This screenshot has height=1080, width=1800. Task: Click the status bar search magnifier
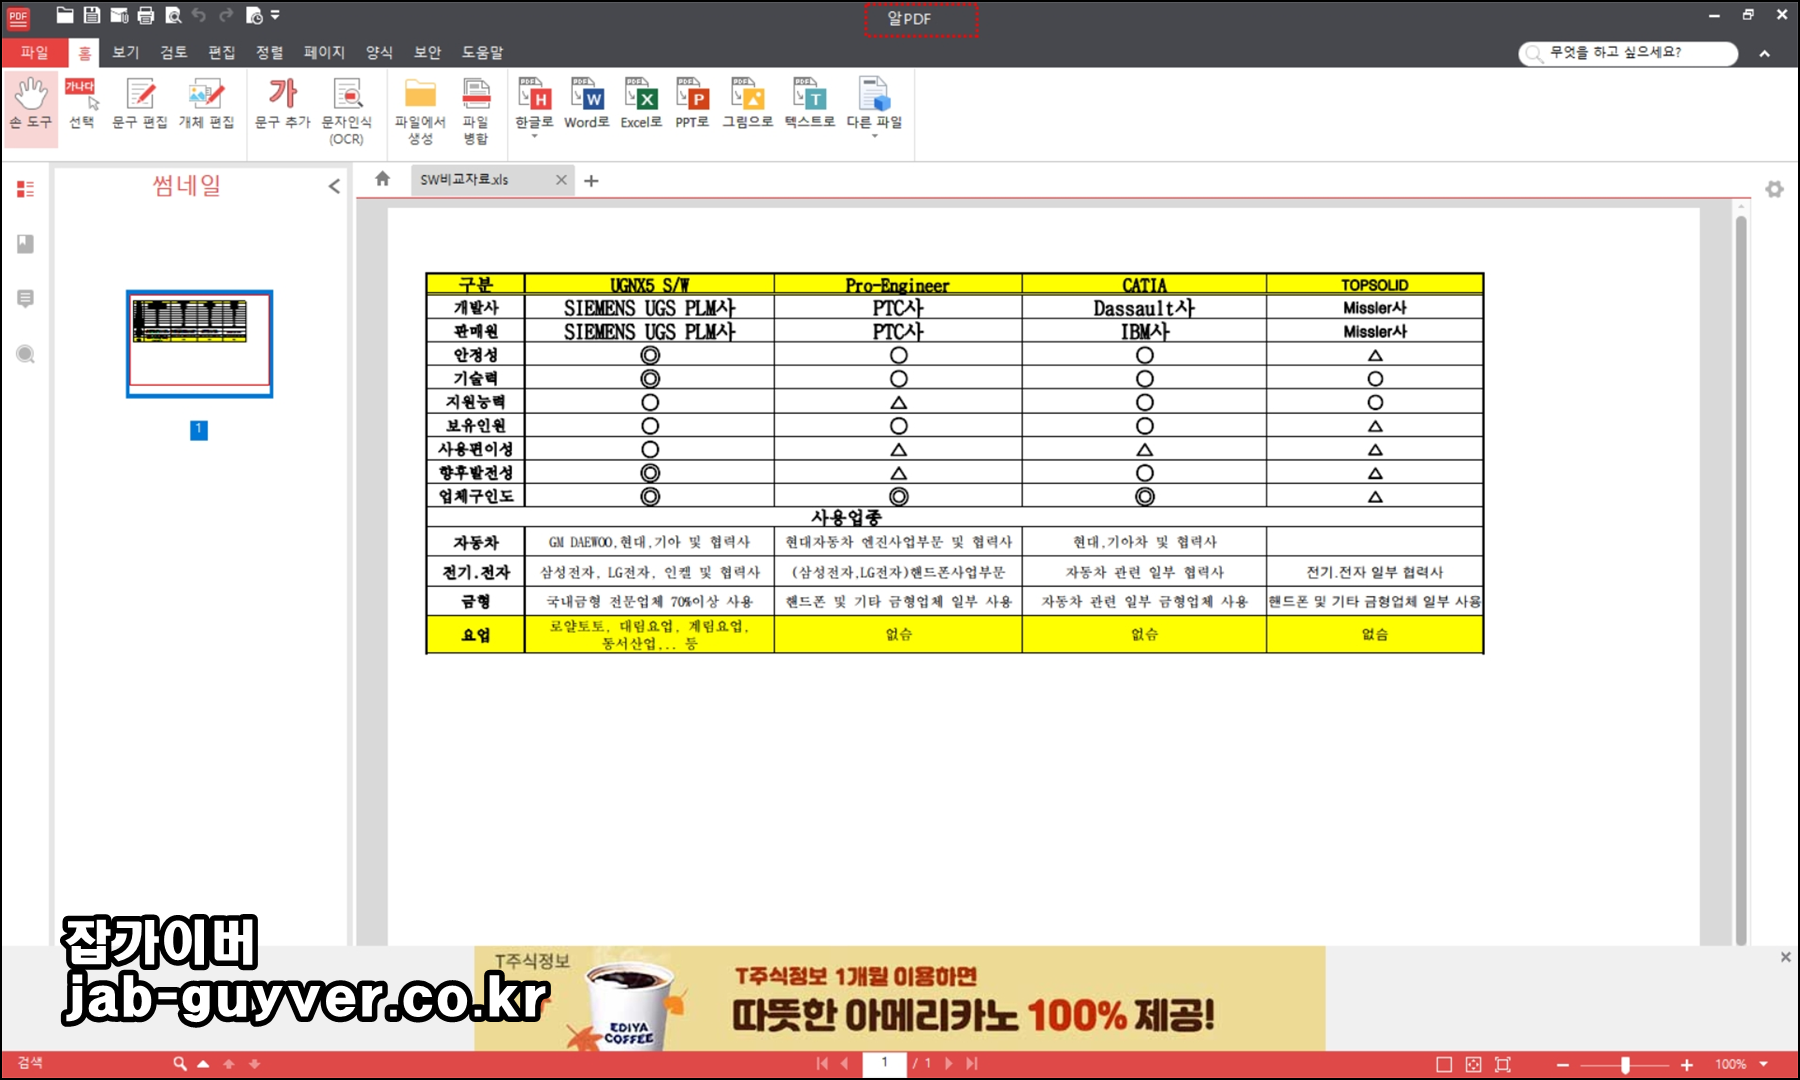(180, 1064)
